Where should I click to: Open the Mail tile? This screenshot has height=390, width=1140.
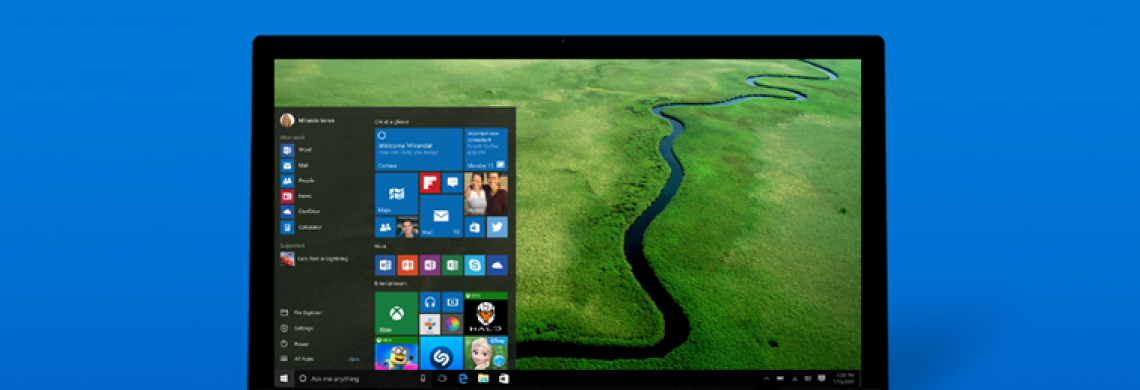pyautogui.click(x=441, y=216)
